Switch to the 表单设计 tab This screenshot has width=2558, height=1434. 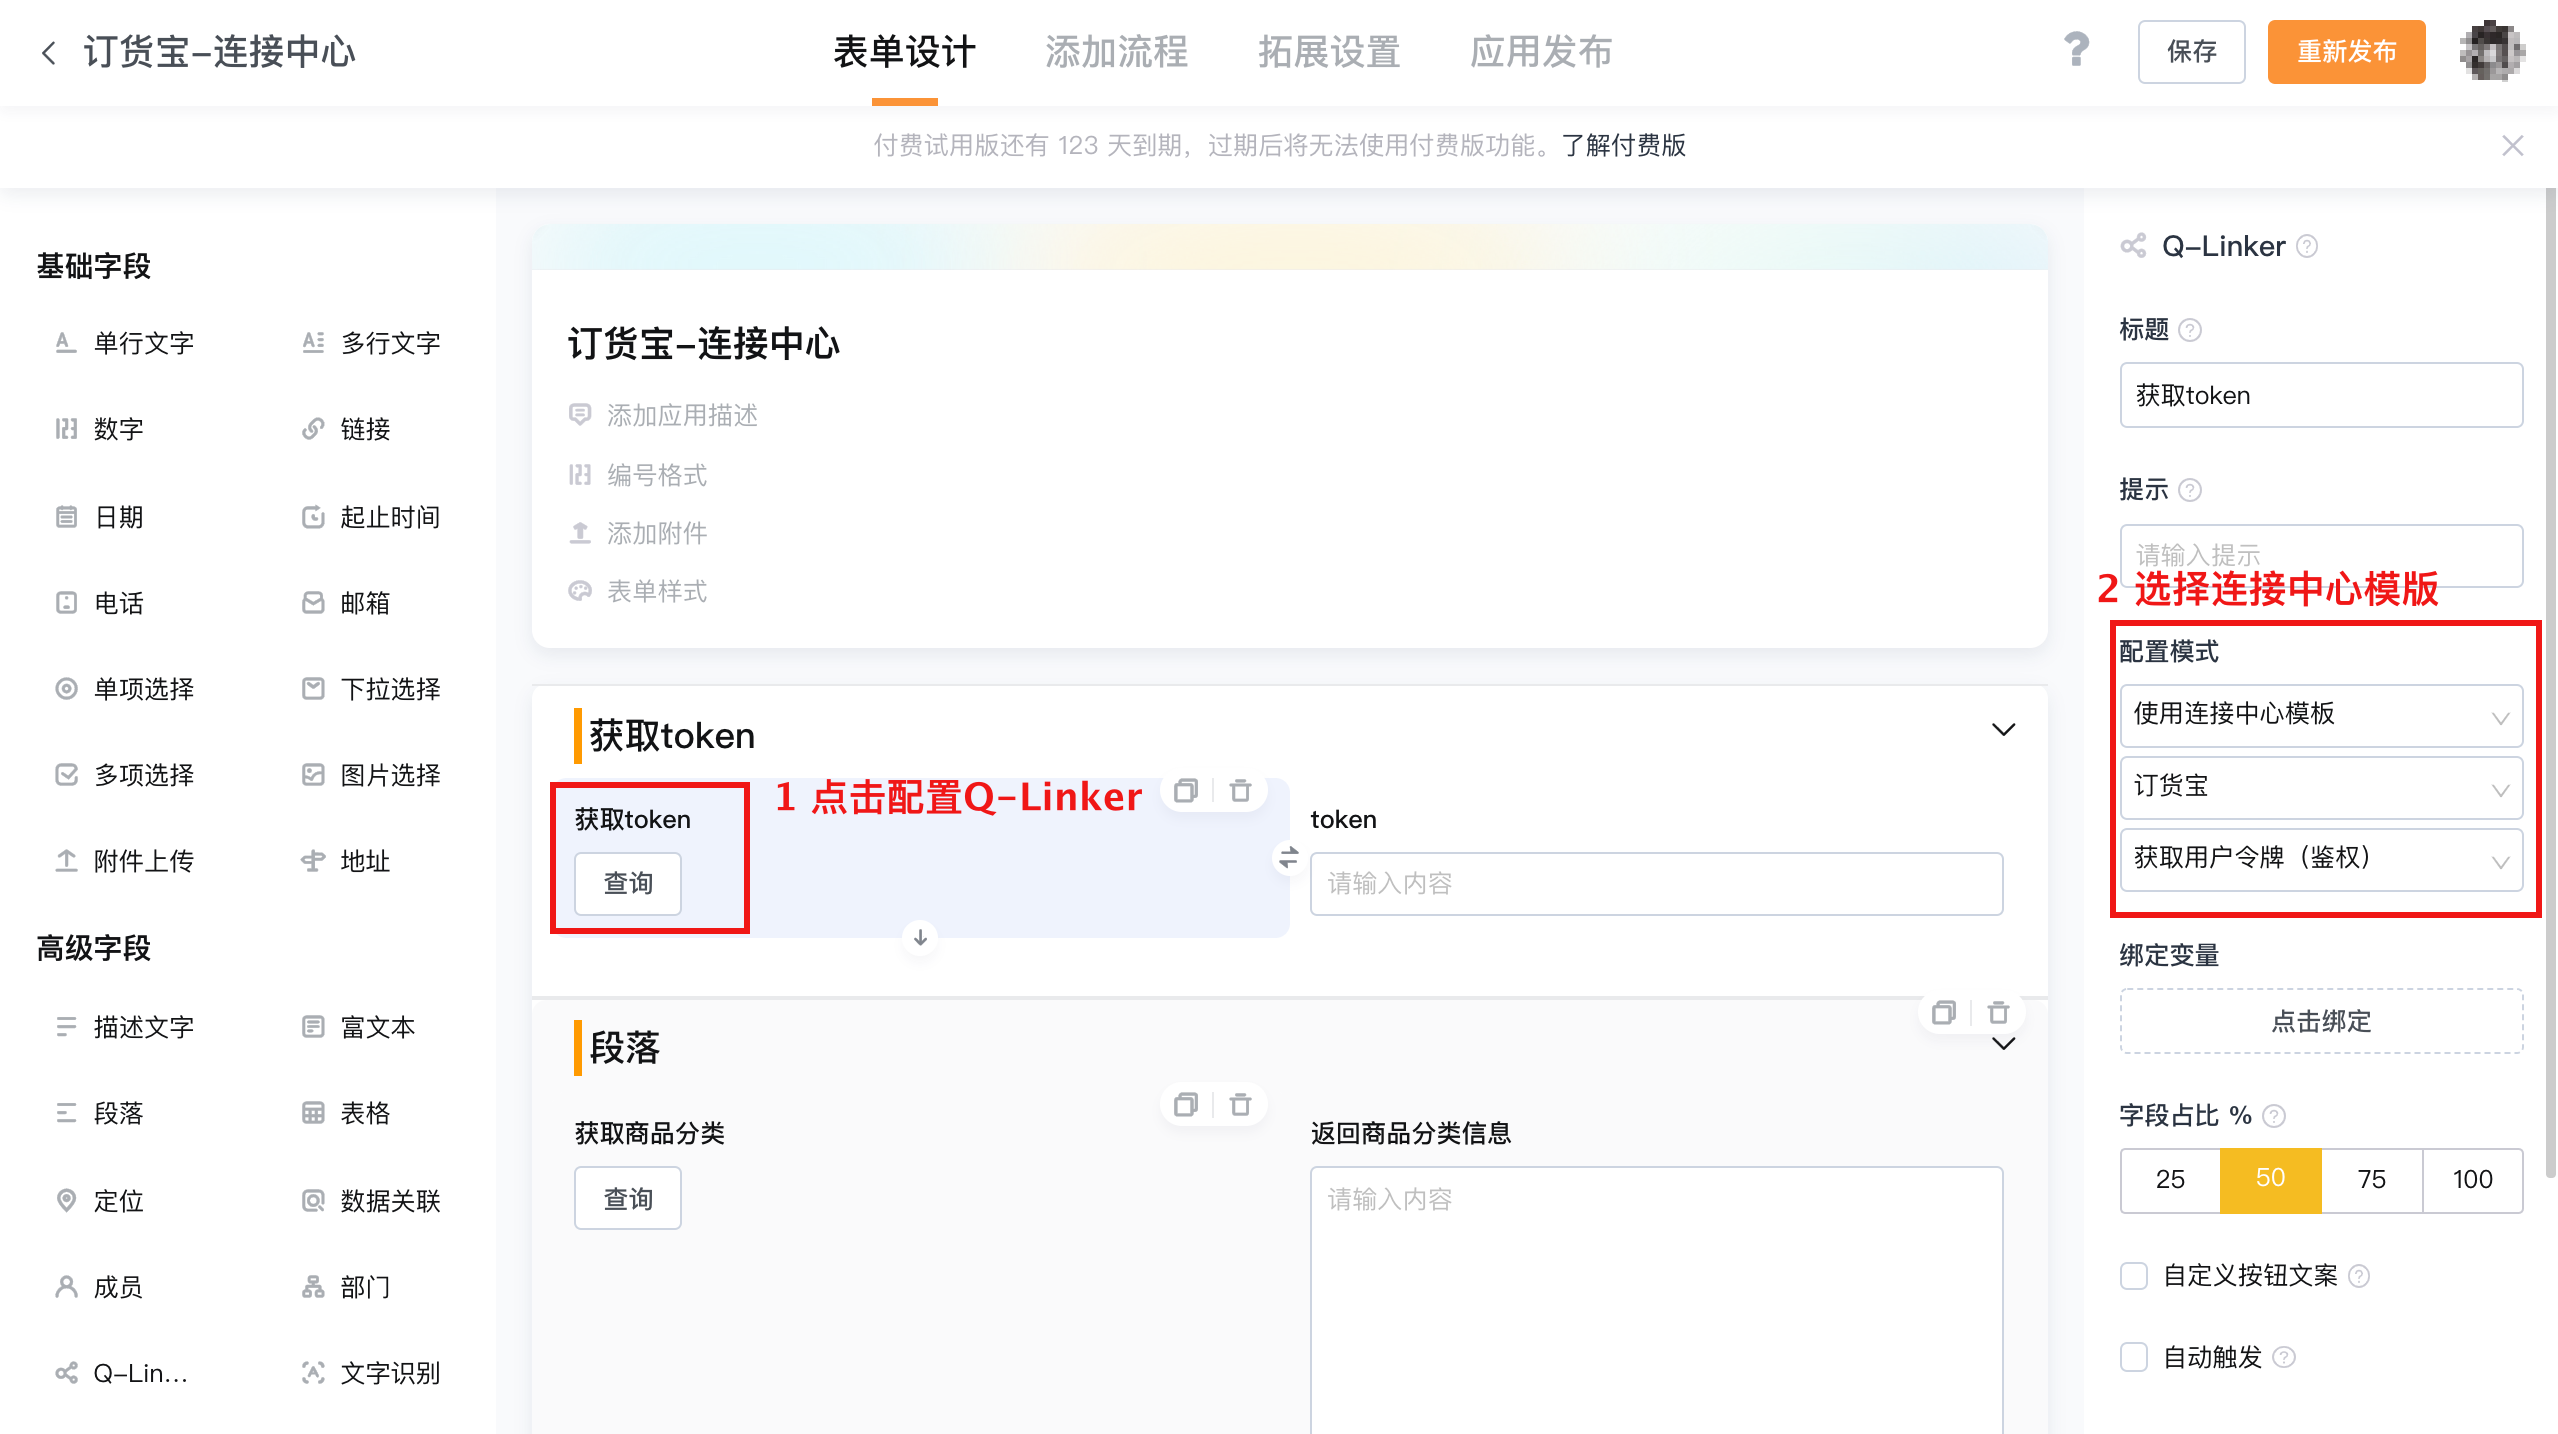click(x=904, y=52)
